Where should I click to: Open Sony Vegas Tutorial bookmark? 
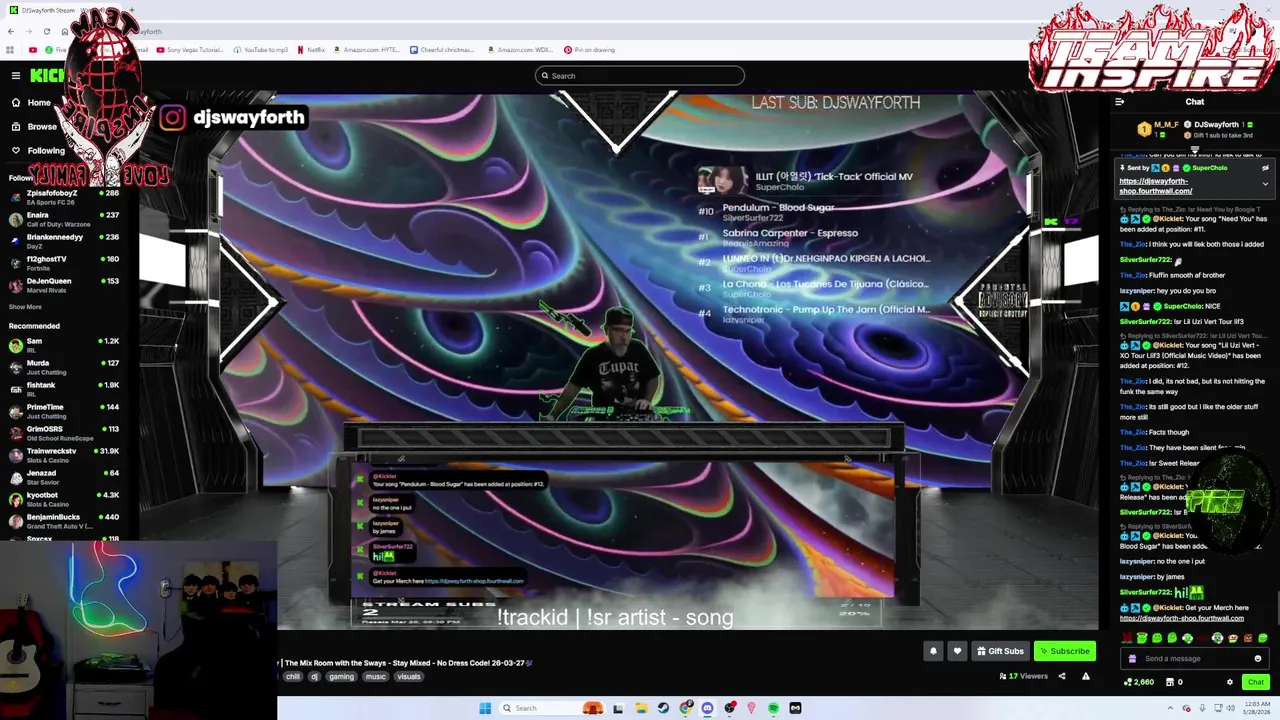(190, 50)
